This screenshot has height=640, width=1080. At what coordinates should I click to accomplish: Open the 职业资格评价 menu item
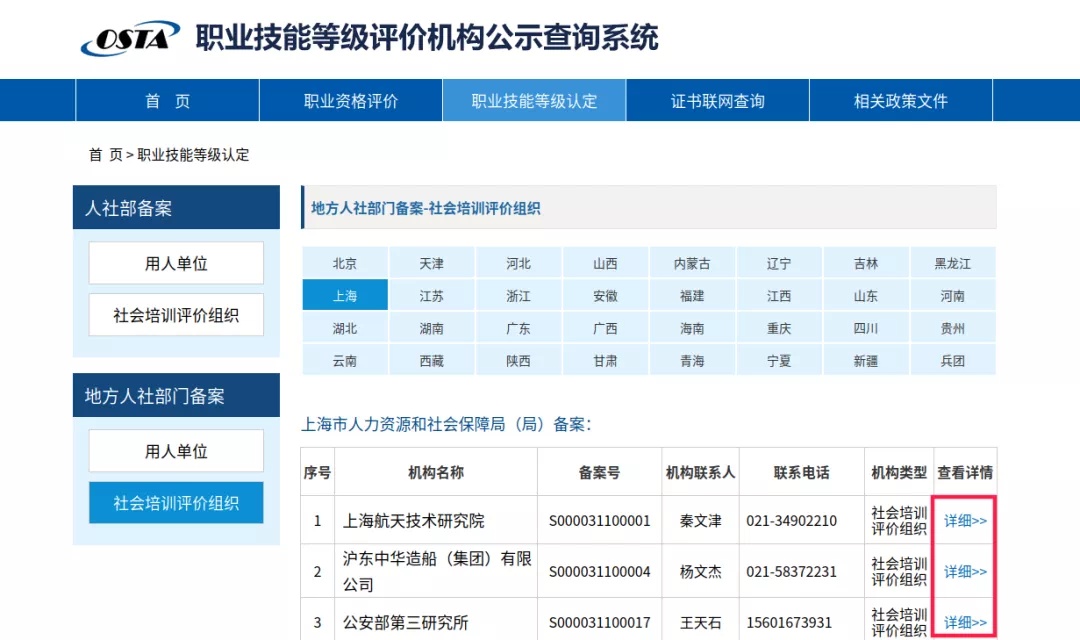click(x=351, y=101)
